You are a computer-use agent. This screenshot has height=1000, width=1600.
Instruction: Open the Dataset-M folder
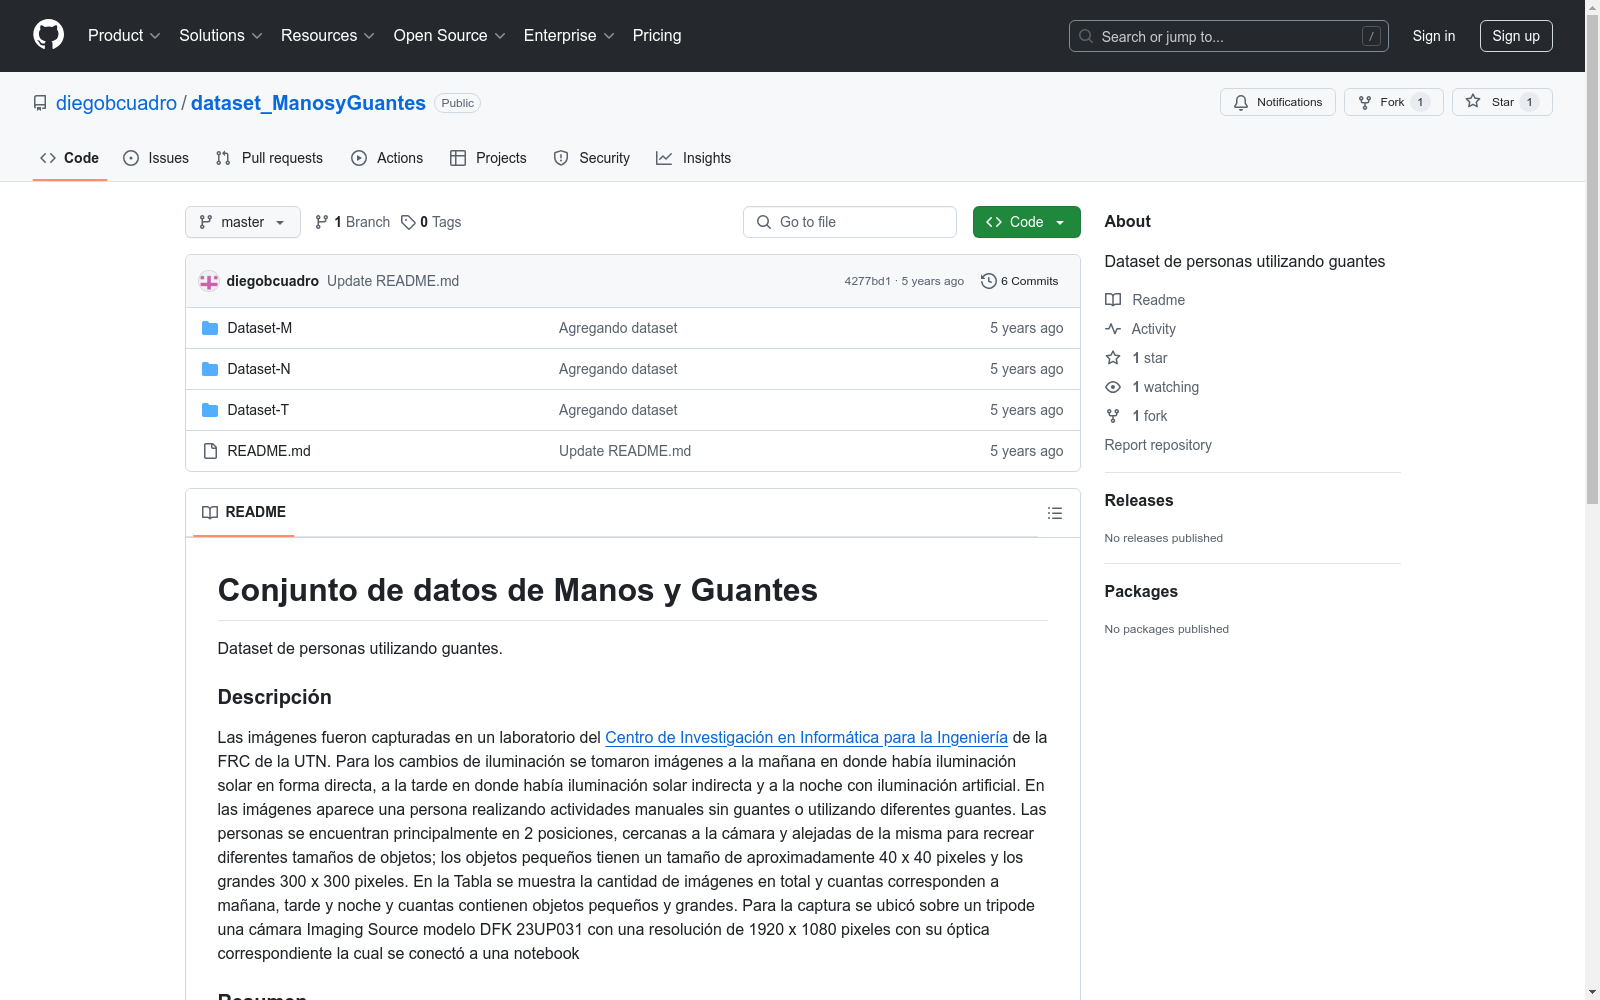[260, 328]
